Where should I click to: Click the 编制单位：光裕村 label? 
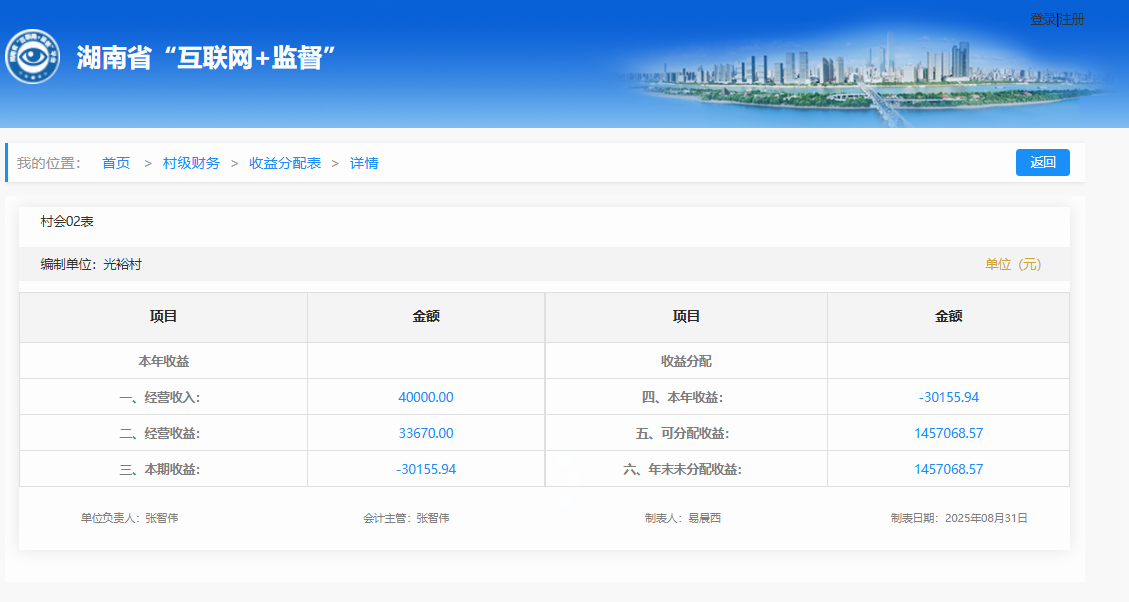point(98,264)
